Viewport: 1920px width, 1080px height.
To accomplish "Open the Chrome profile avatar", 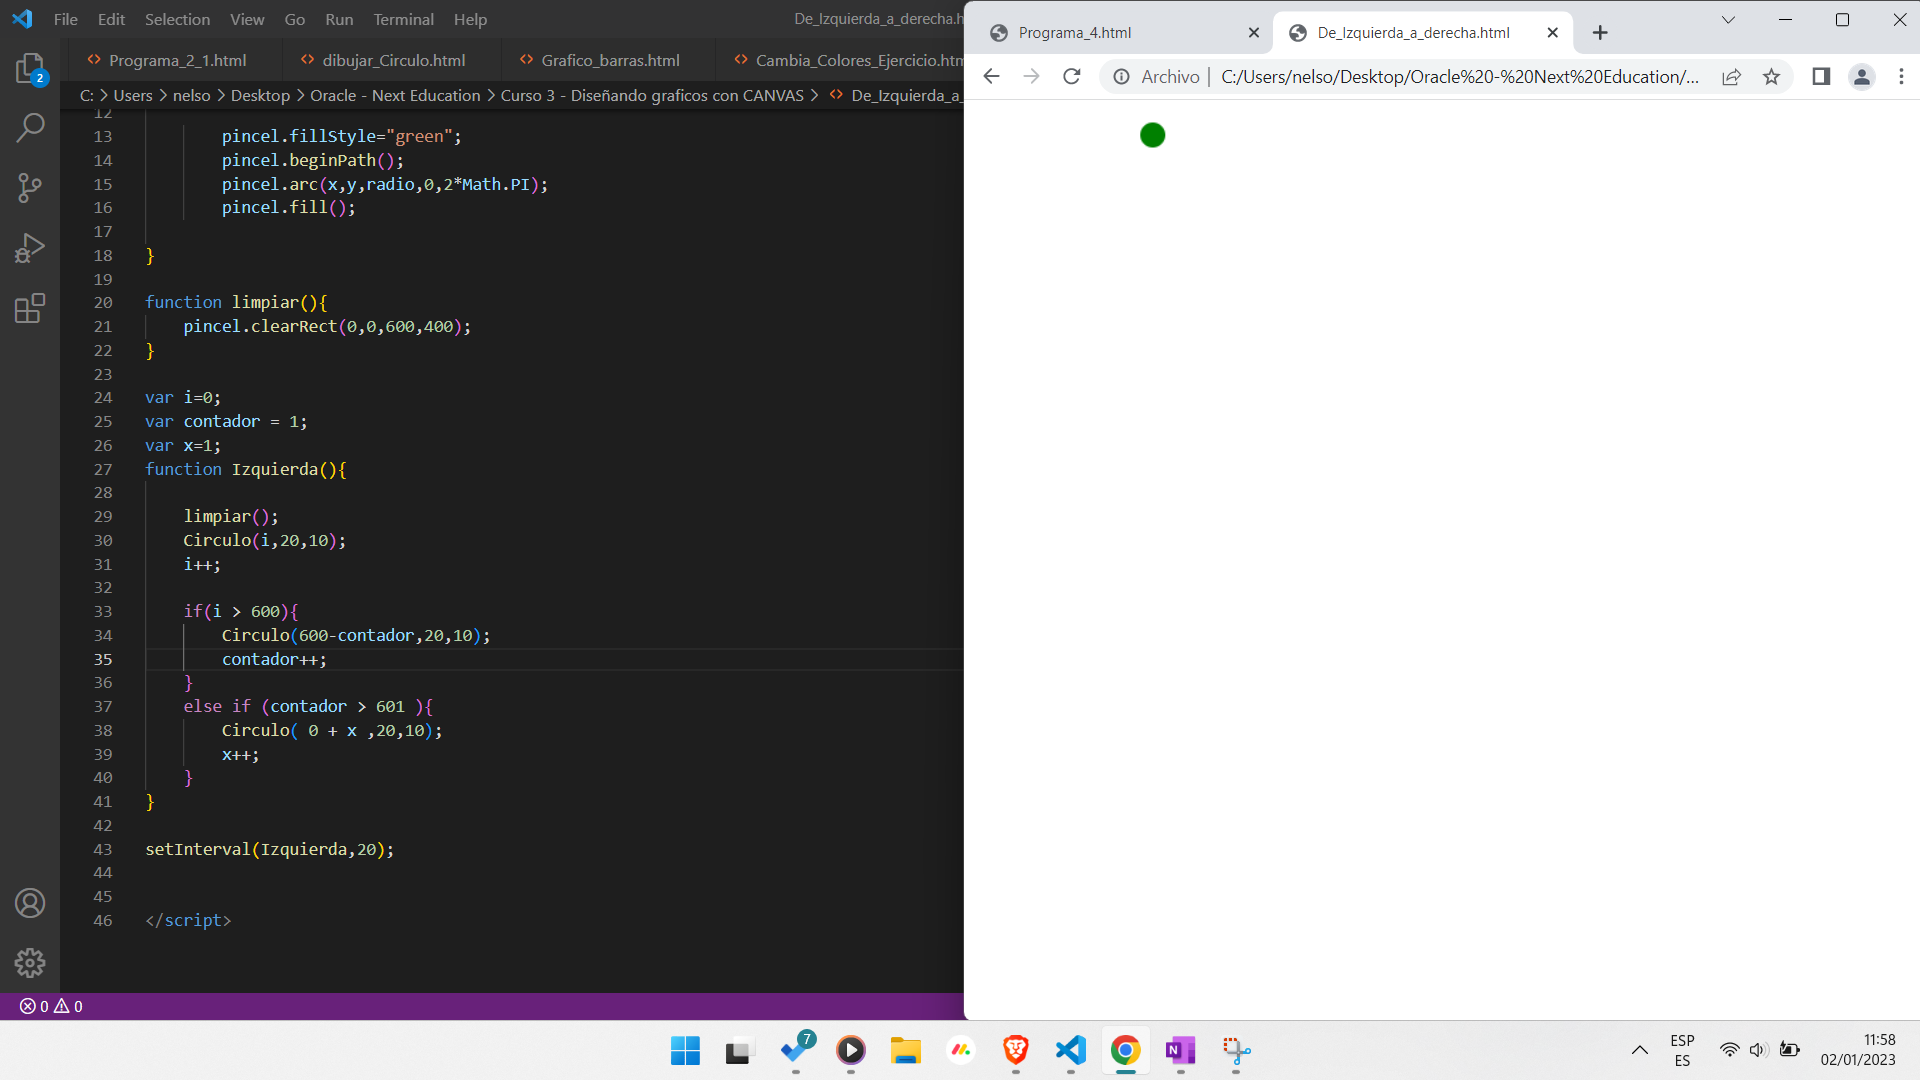I will click(1861, 77).
